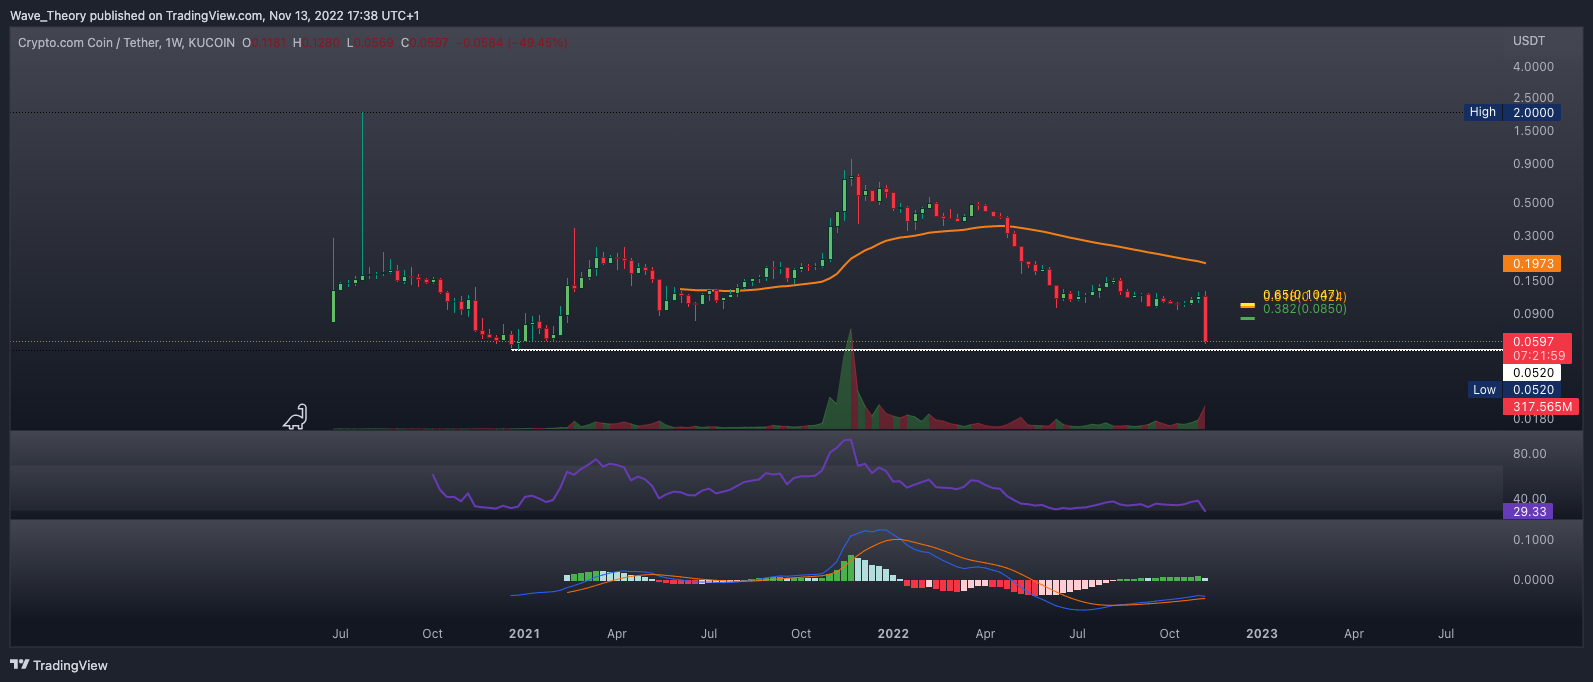Click the dinosaur icon on the chart
This screenshot has width=1593, height=682.
[295, 417]
